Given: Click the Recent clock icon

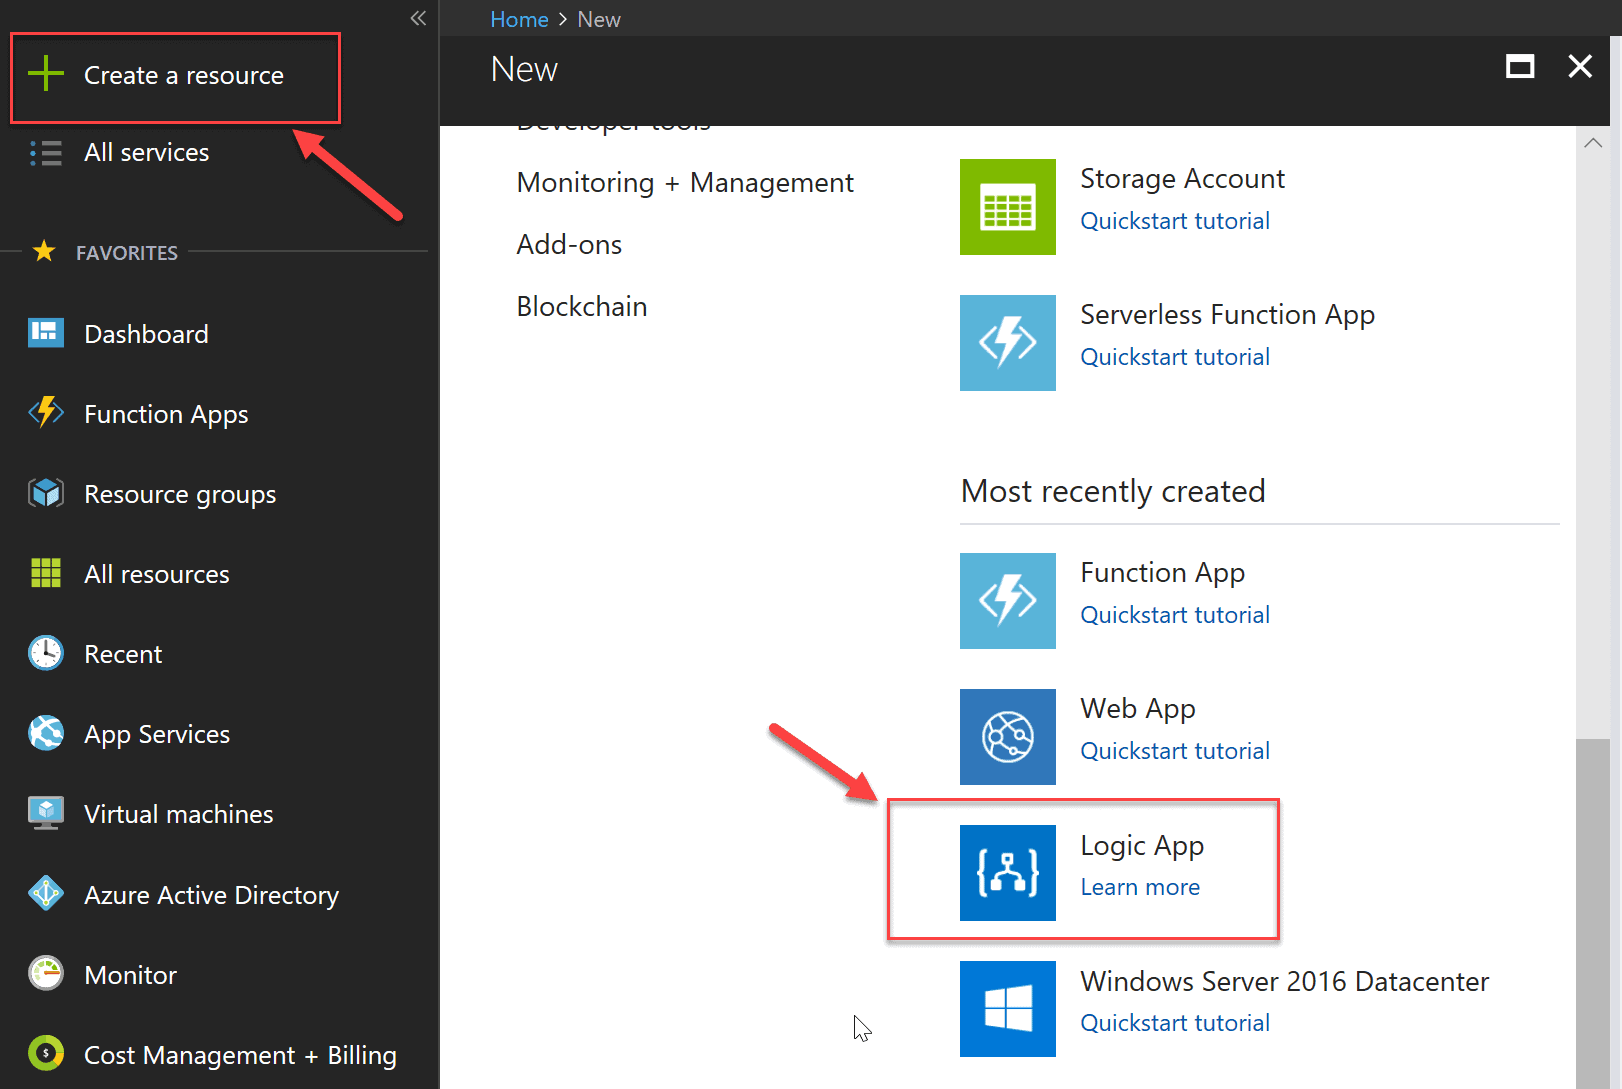Looking at the screenshot, I should (x=46, y=653).
